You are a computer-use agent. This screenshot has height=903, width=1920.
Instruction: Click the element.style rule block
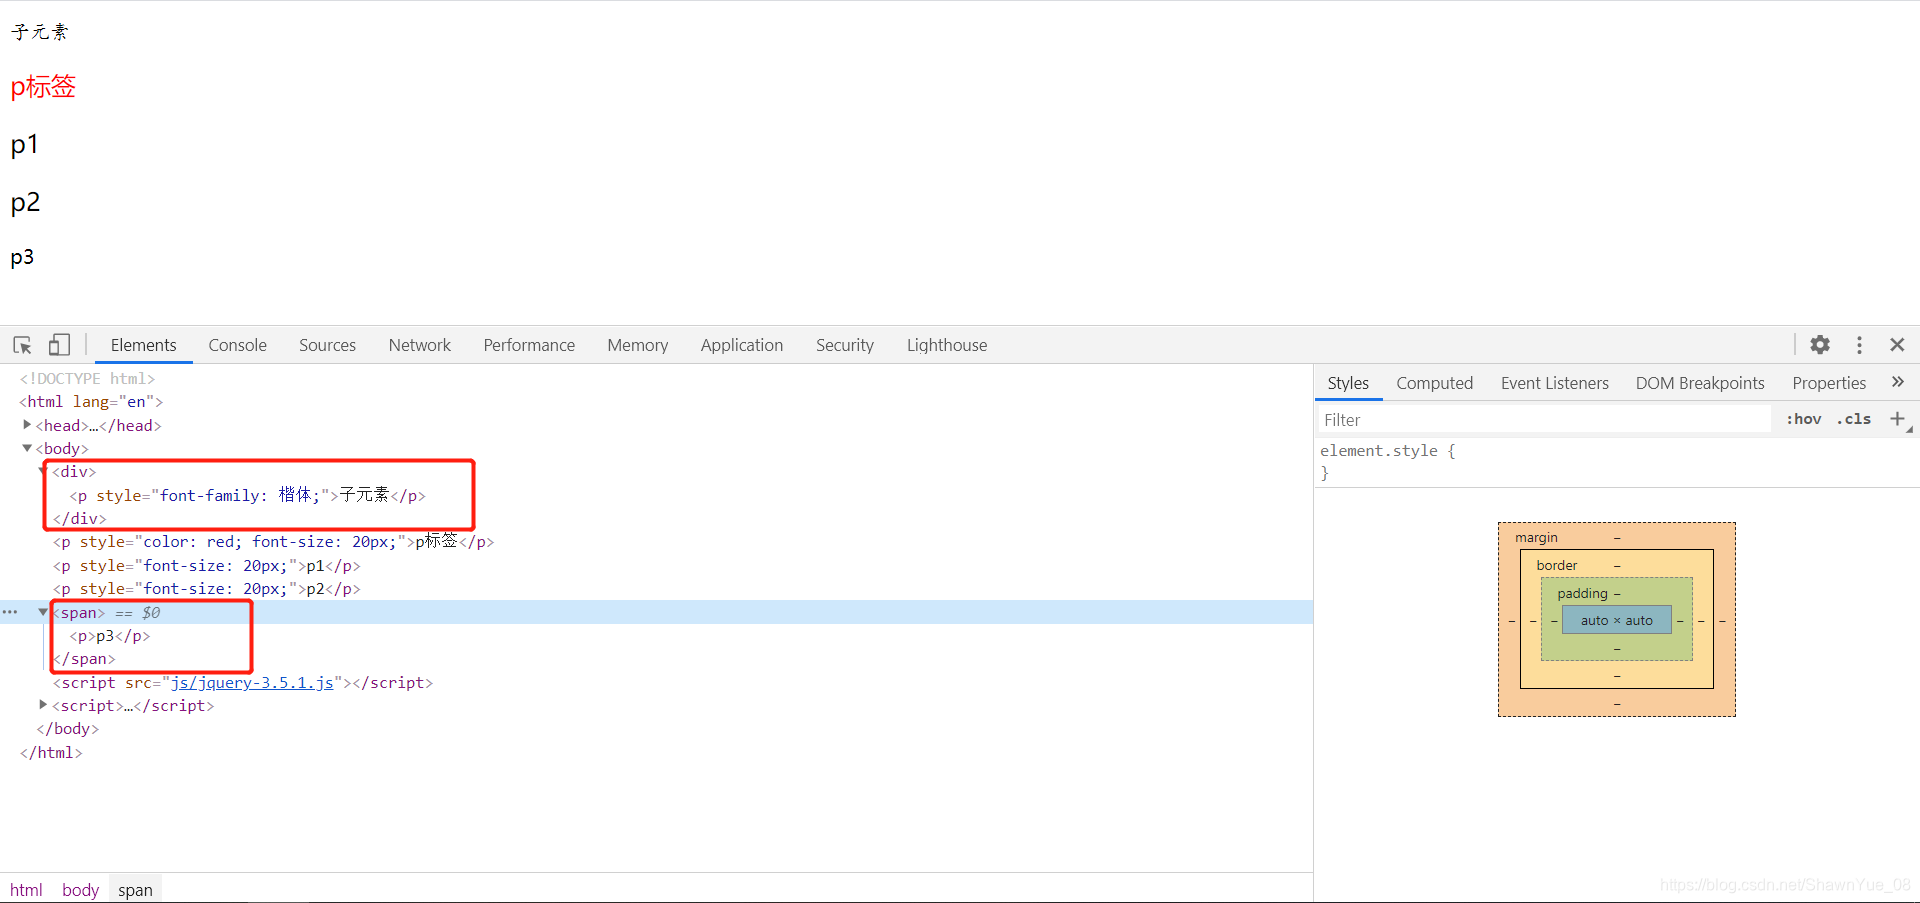pos(1616,461)
